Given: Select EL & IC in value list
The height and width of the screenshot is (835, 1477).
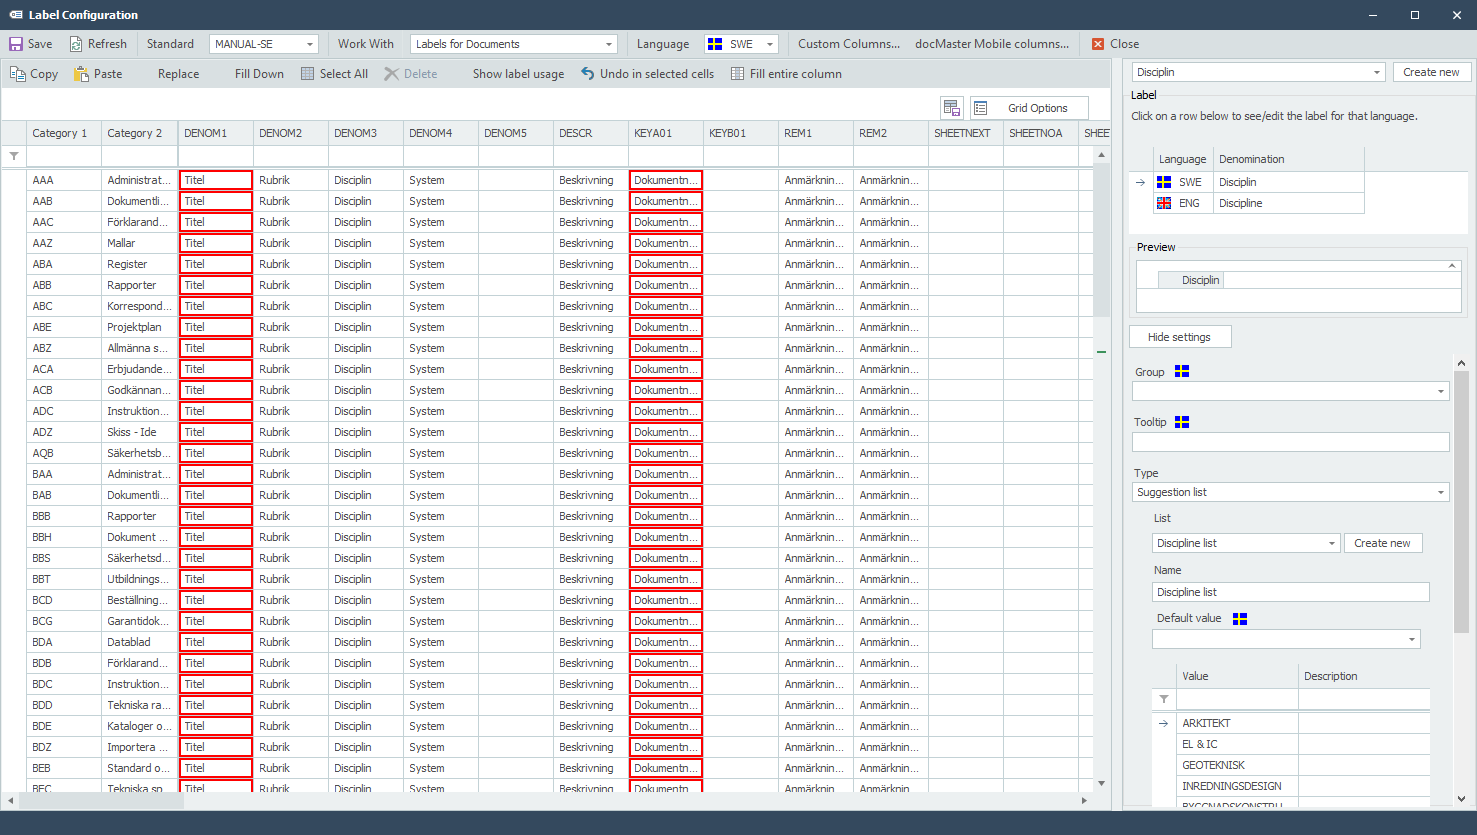Looking at the screenshot, I should click(x=1237, y=744).
